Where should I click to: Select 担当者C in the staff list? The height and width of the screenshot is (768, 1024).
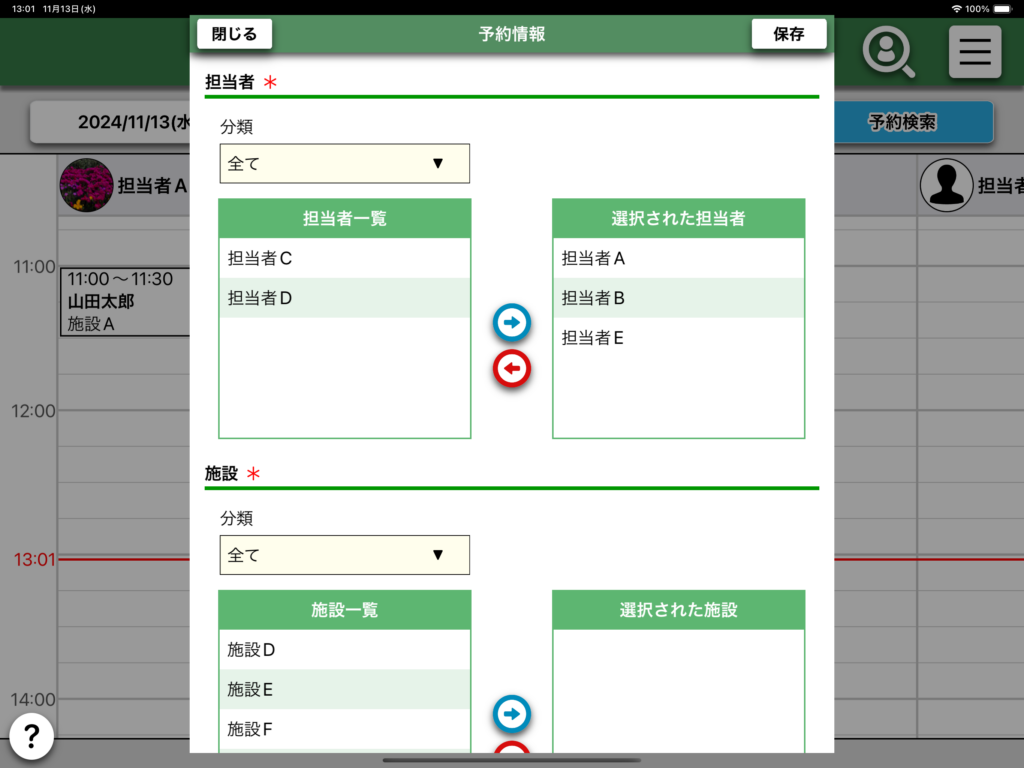click(x=344, y=258)
